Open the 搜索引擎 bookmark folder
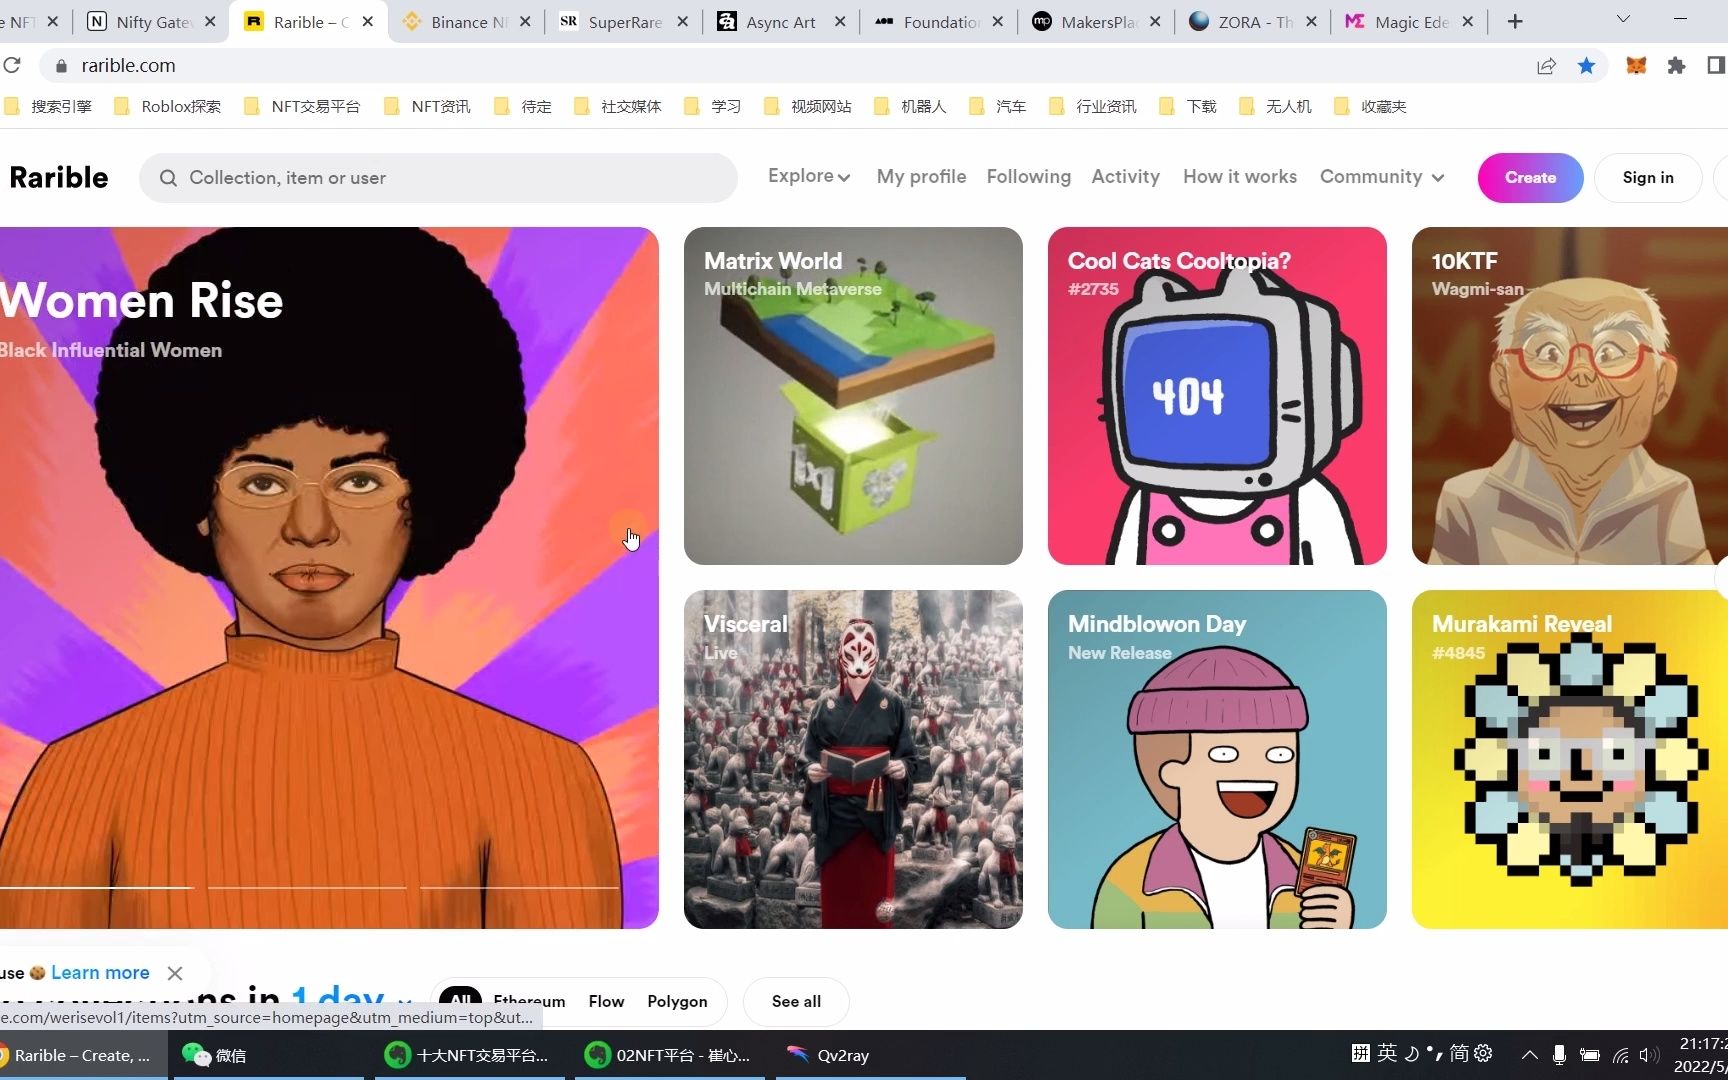The image size is (1728, 1080). [49, 106]
